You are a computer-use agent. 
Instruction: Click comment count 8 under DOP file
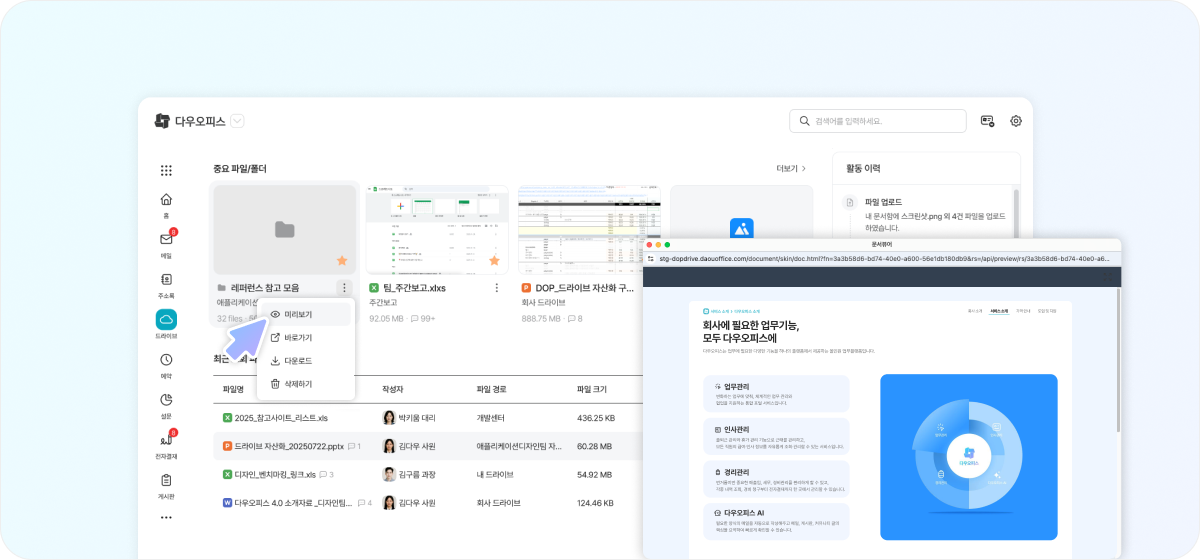575,319
